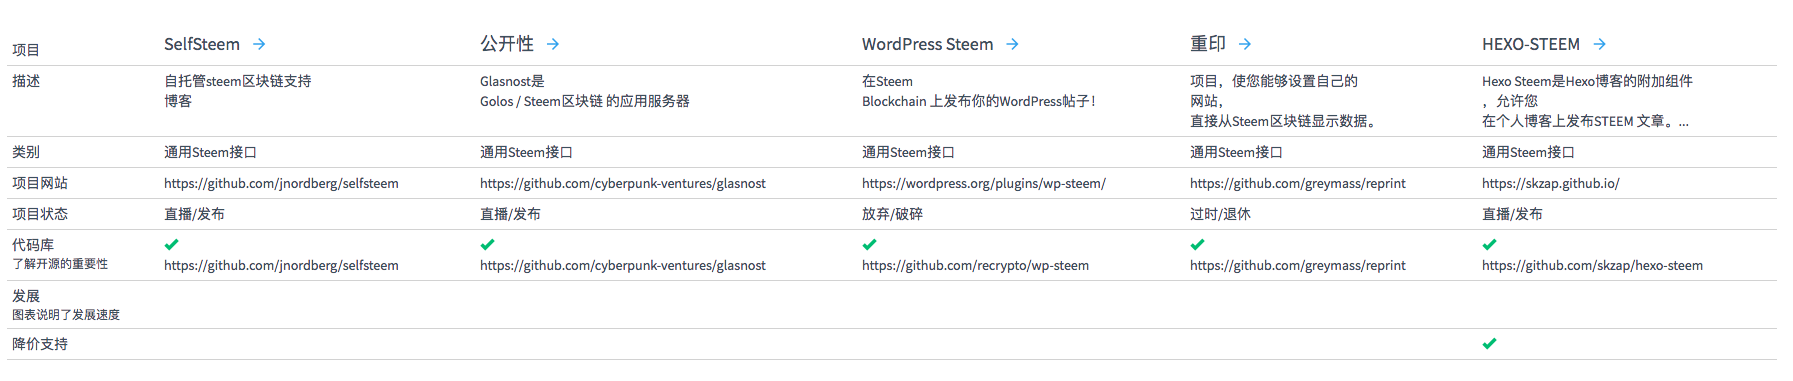This screenshot has height=381, width=1793.
Task: Click 直播/发布 status under 公开性
Action: click(x=510, y=214)
